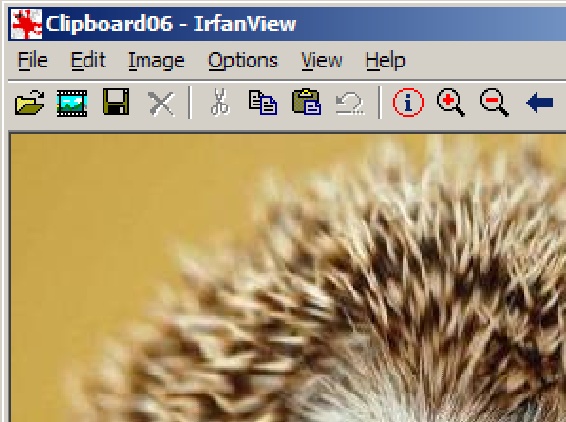This screenshot has height=422, width=566.
Task: Click the Paste clipboard icon
Action: pyautogui.click(x=306, y=102)
